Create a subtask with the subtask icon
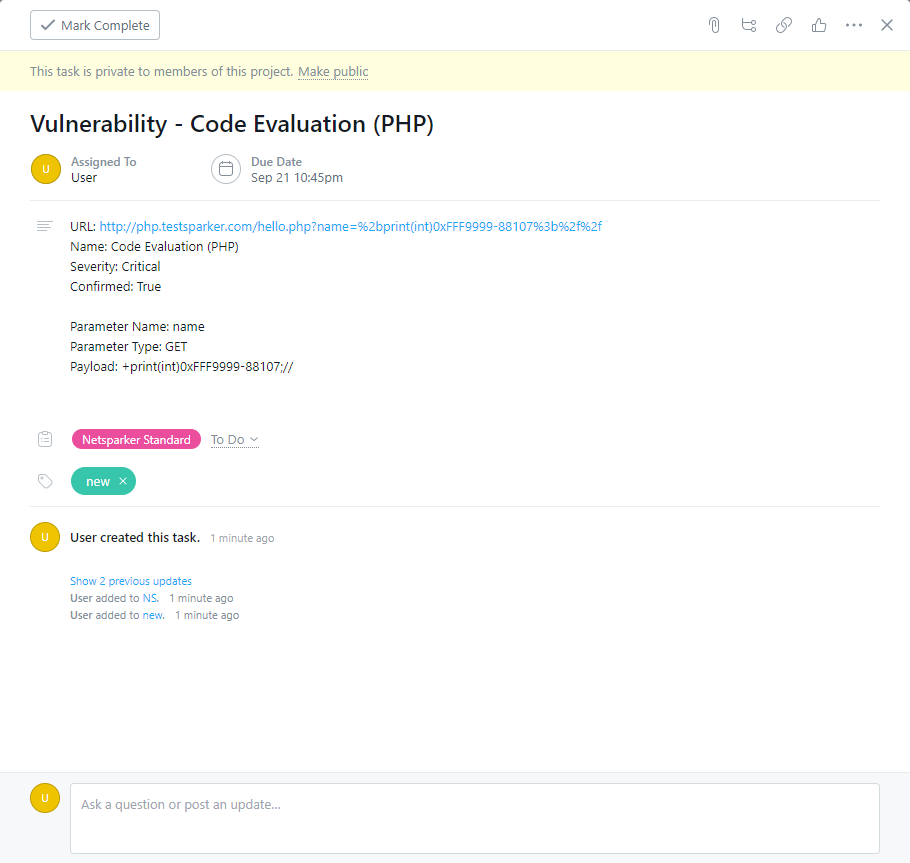This screenshot has width=910, height=863. pyautogui.click(x=749, y=24)
